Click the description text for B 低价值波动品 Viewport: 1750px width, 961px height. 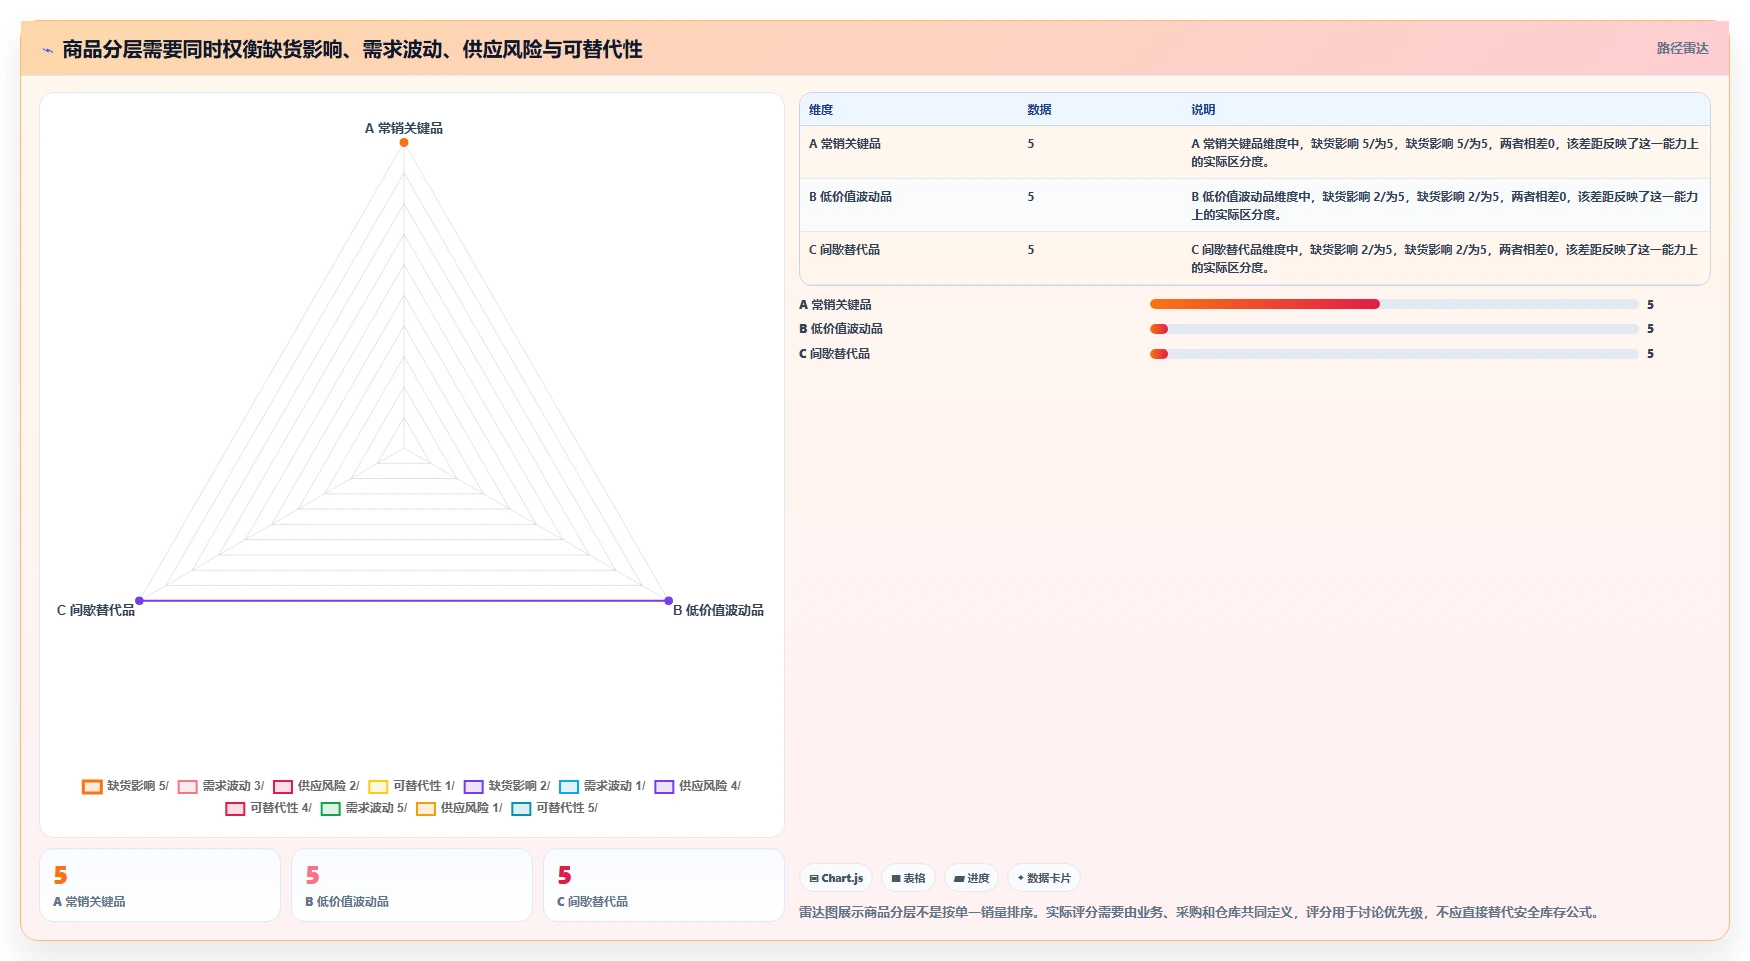tap(1445, 206)
